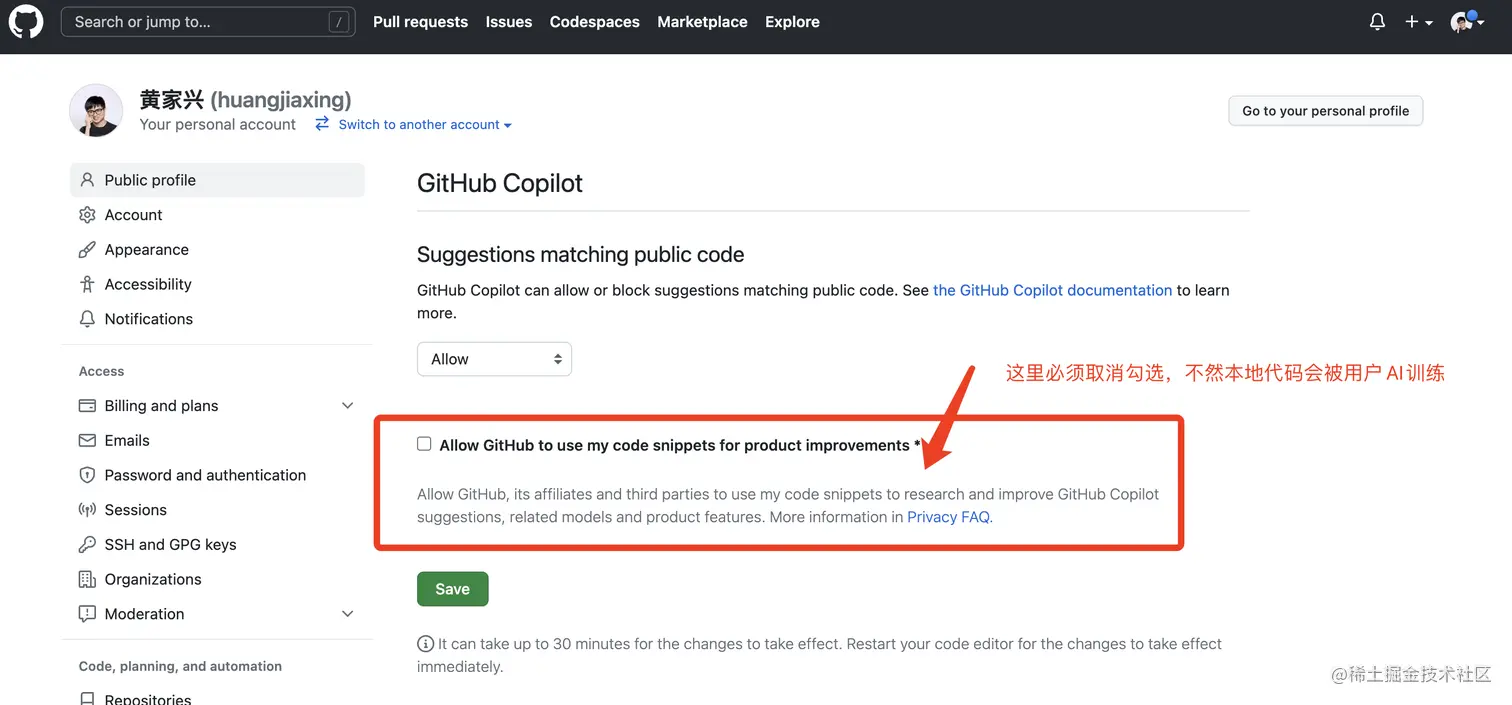
Task: Select the Organizations settings icon
Action: click(89, 579)
